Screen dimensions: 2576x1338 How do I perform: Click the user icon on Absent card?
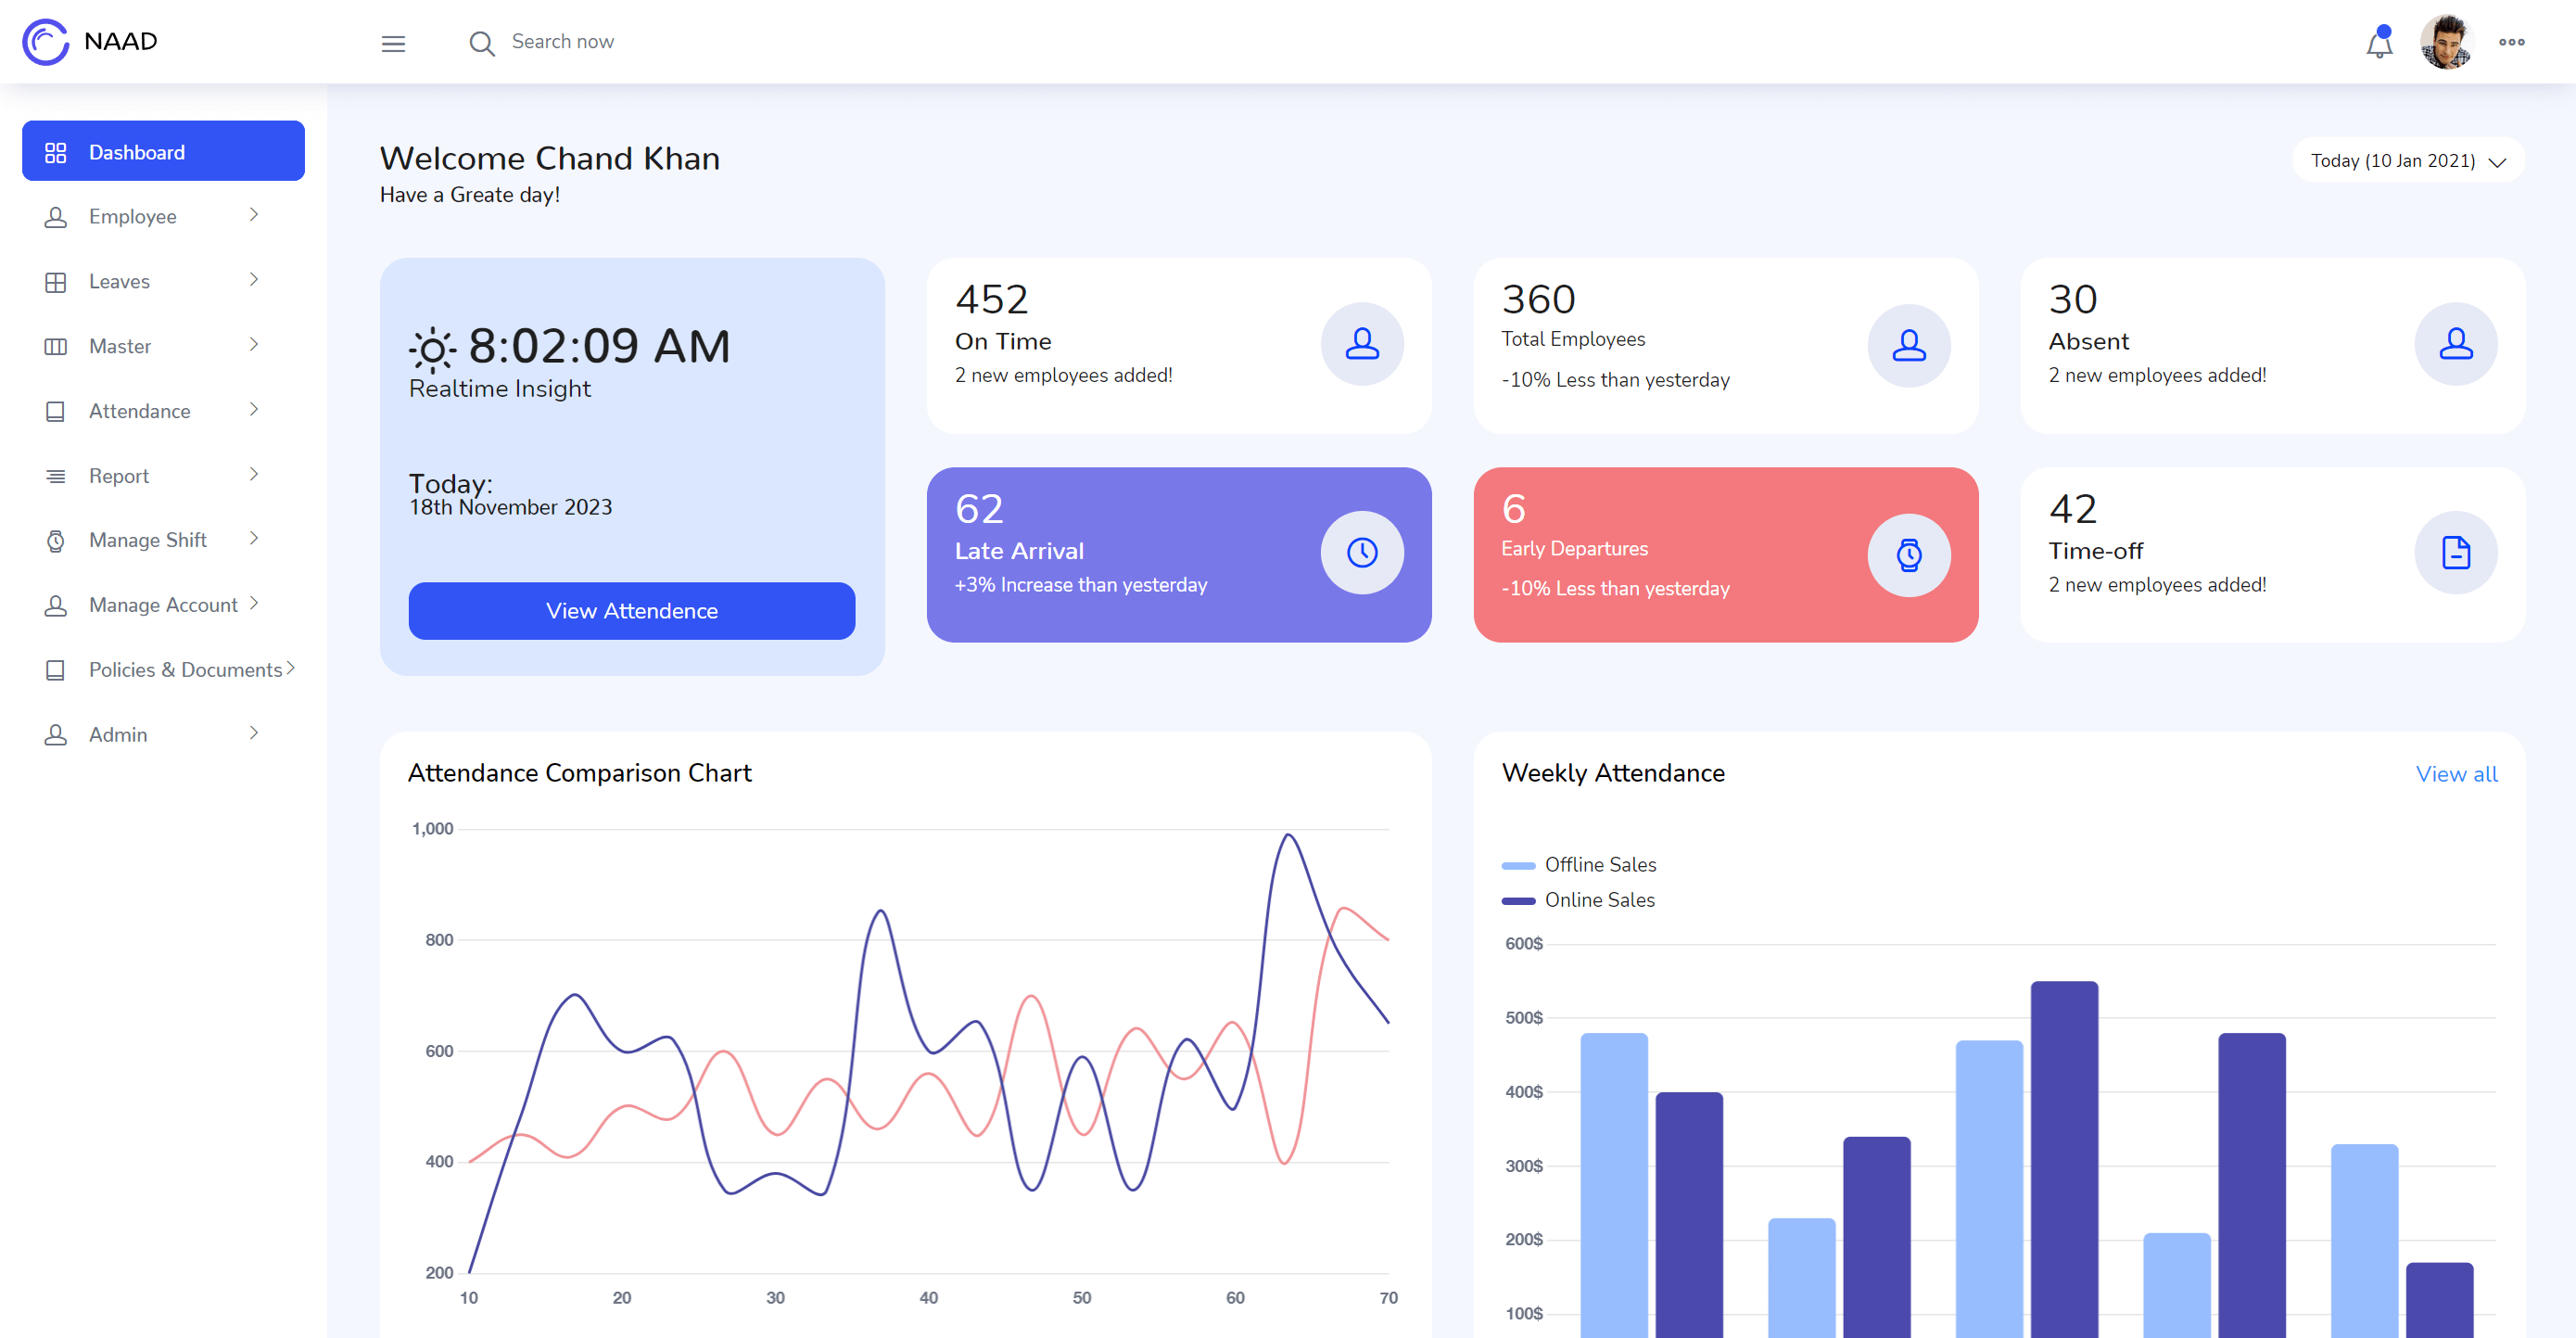(x=2456, y=344)
